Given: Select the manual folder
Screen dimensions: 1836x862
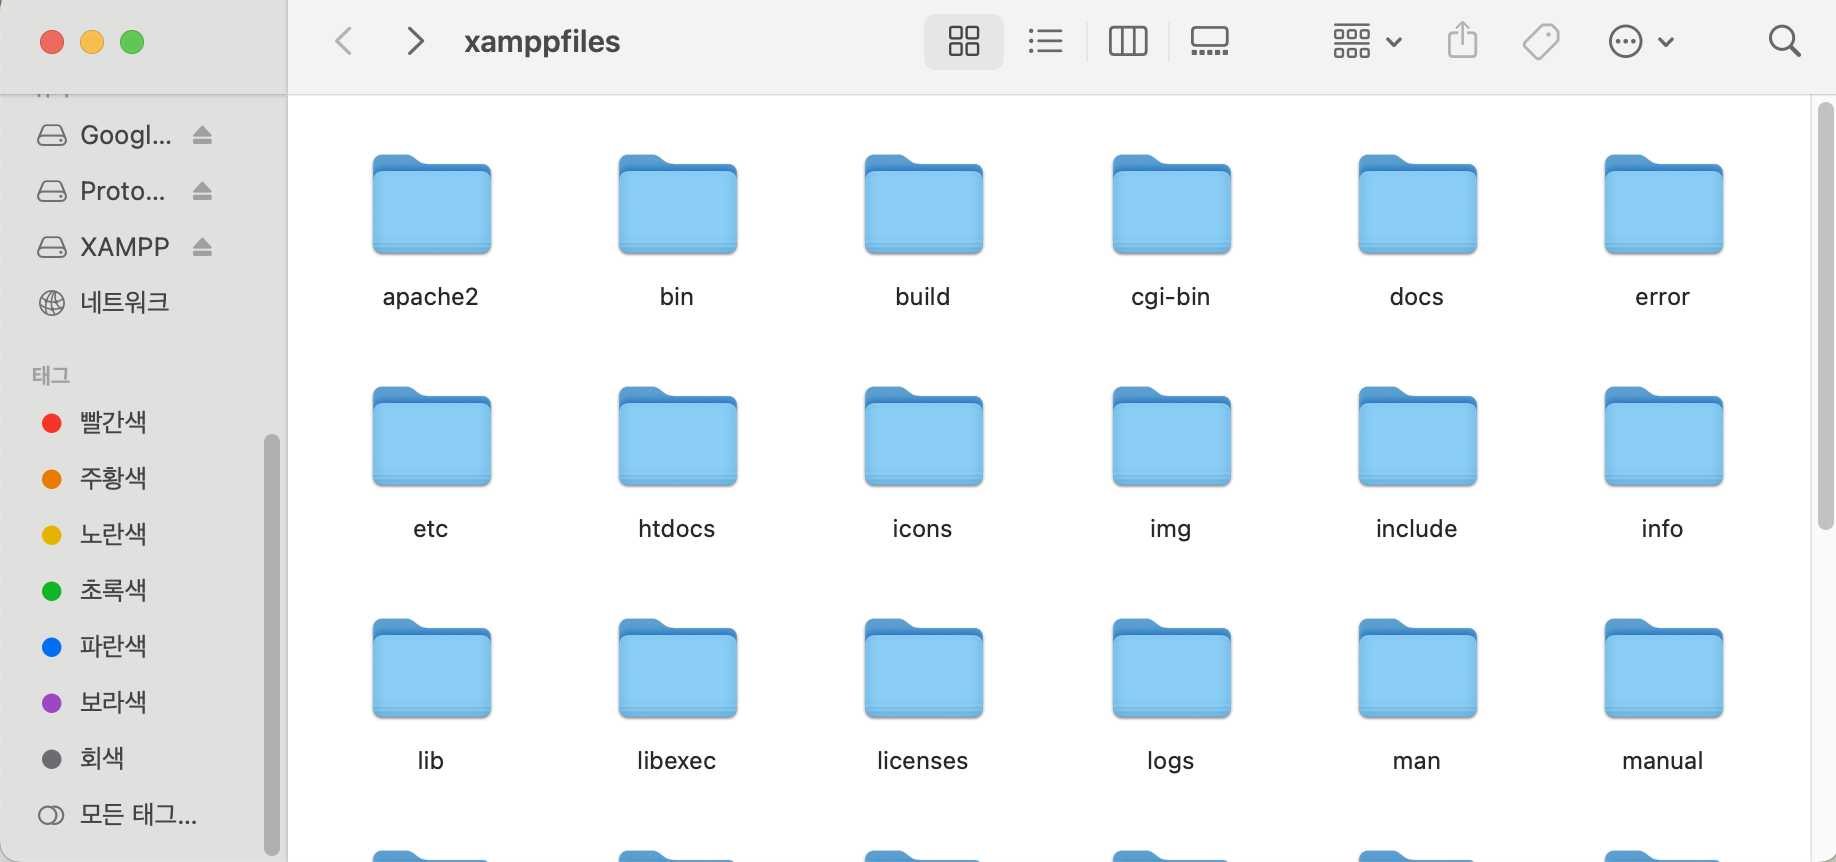Looking at the screenshot, I should (1663, 669).
